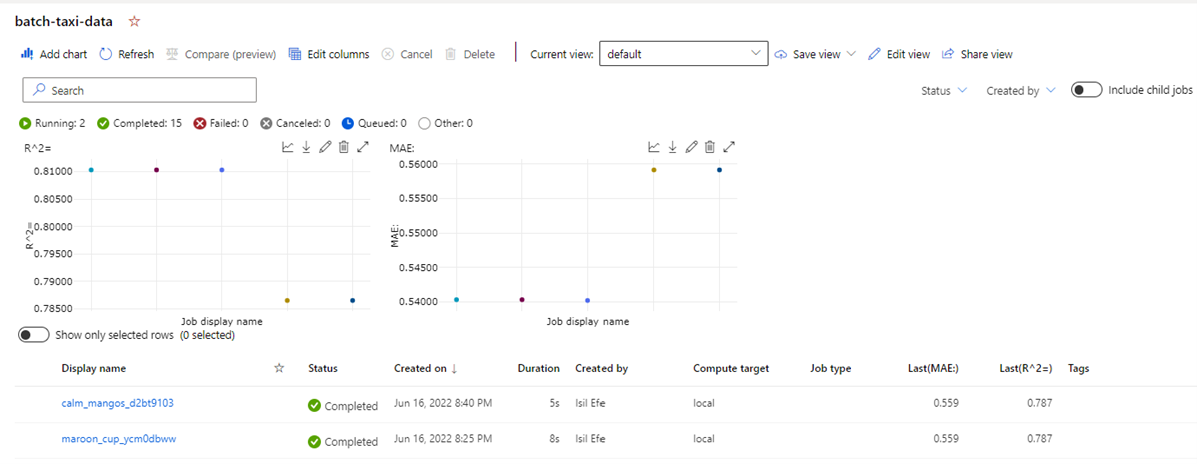Image resolution: width=1197 pixels, height=464 pixels.
Task: Click Share view
Action: (x=977, y=54)
